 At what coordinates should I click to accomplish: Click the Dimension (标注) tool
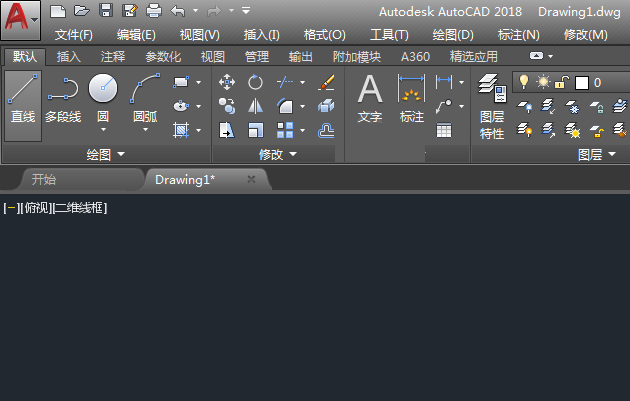(x=411, y=98)
